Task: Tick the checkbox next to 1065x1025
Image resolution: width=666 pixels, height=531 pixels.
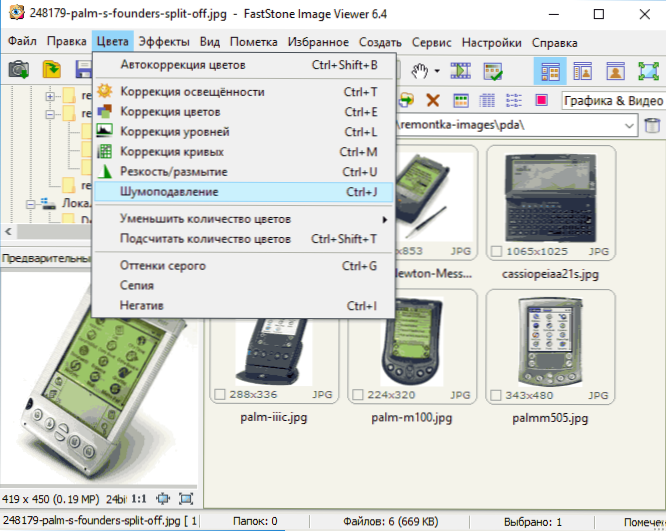Action: click(x=496, y=251)
